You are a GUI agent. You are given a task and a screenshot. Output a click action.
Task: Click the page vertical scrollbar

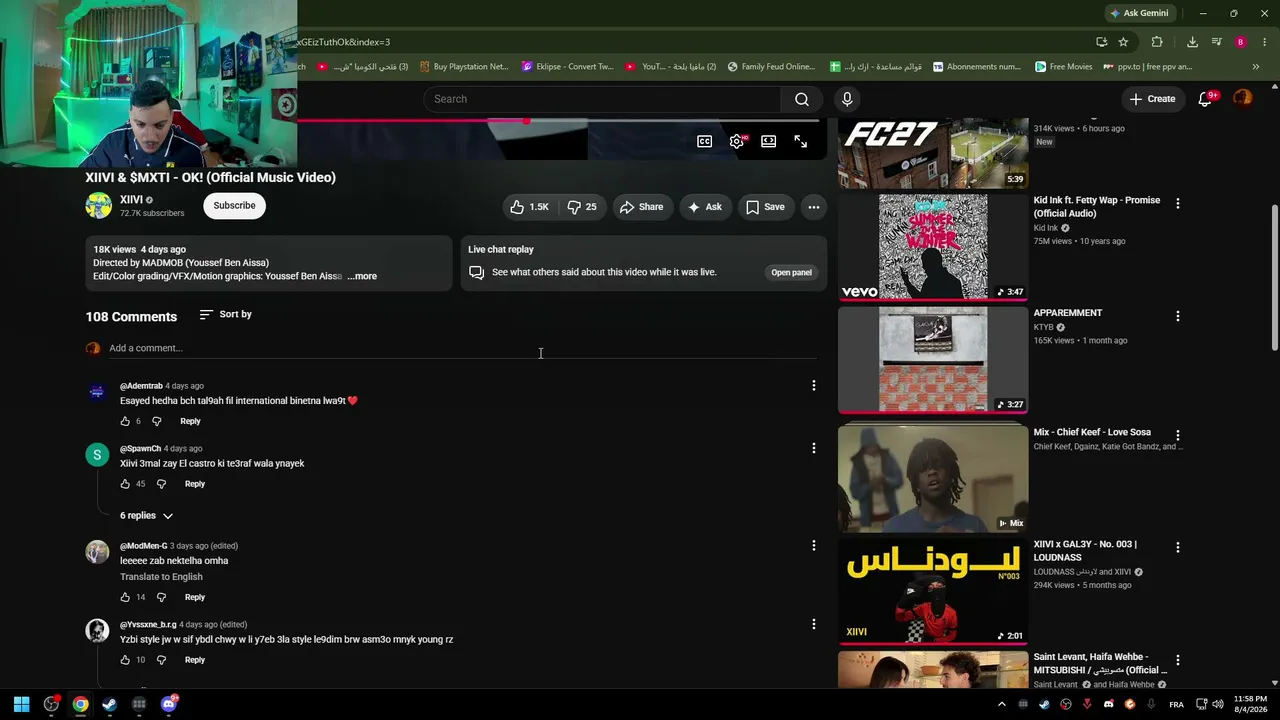pyautogui.click(x=1274, y=277)
